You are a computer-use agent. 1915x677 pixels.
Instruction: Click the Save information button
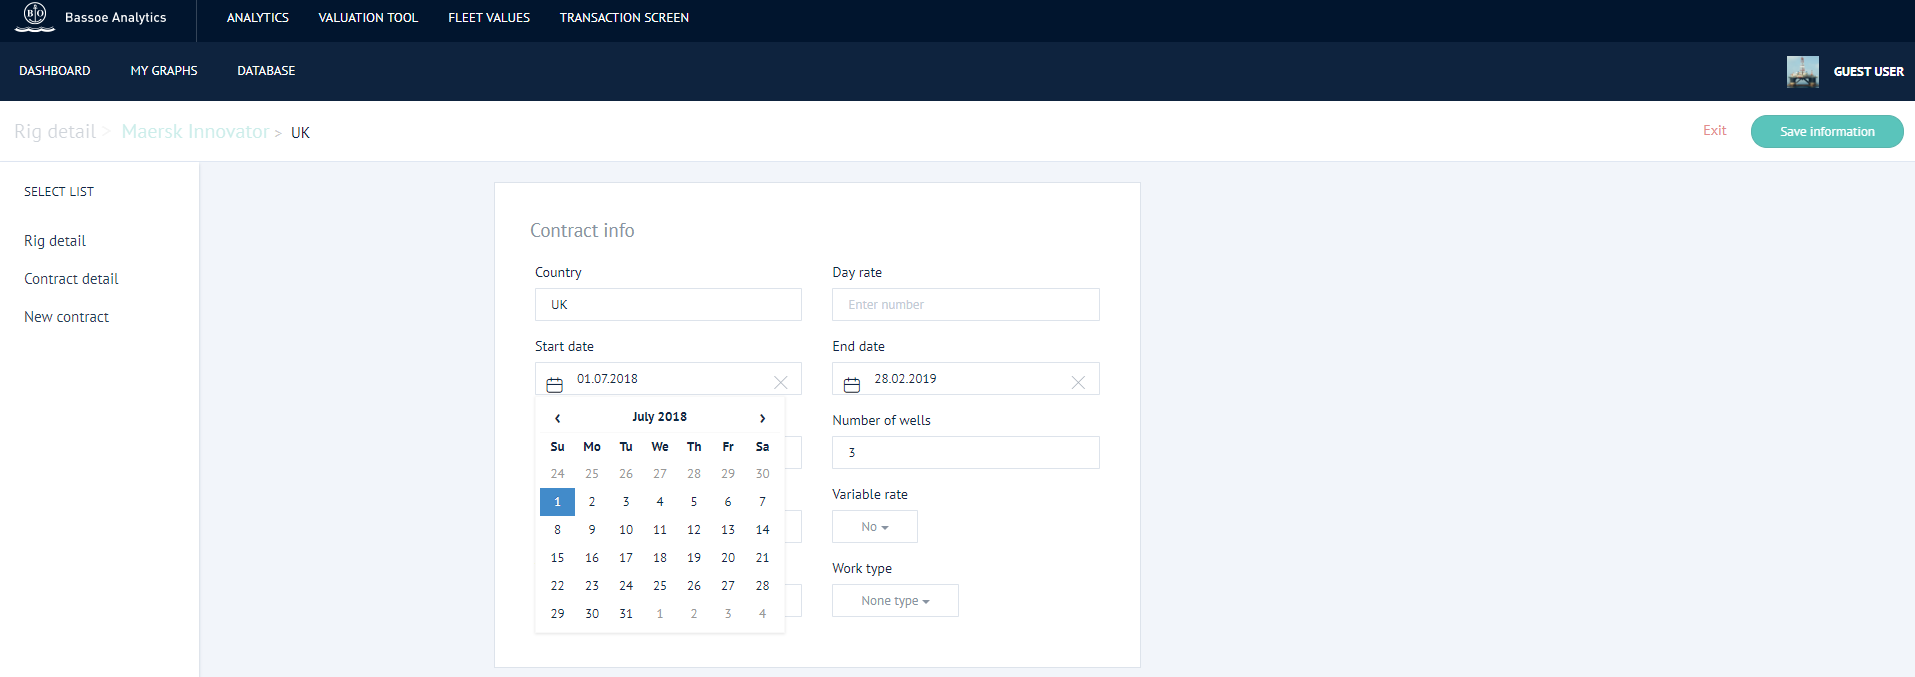pyautogui.click(x=1826, y=132)
